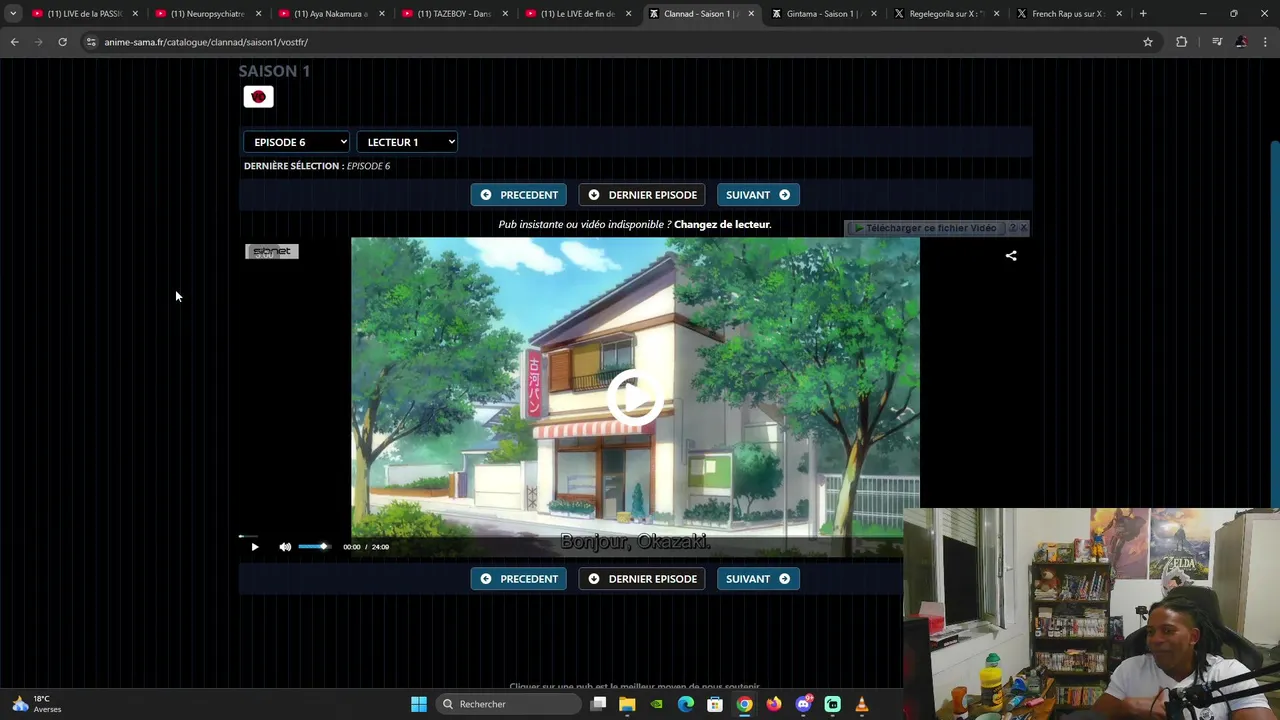This screenshot has height=720, width=1280.
Task: Open Firefox from the taskbar
Action: tap(774, 704)
